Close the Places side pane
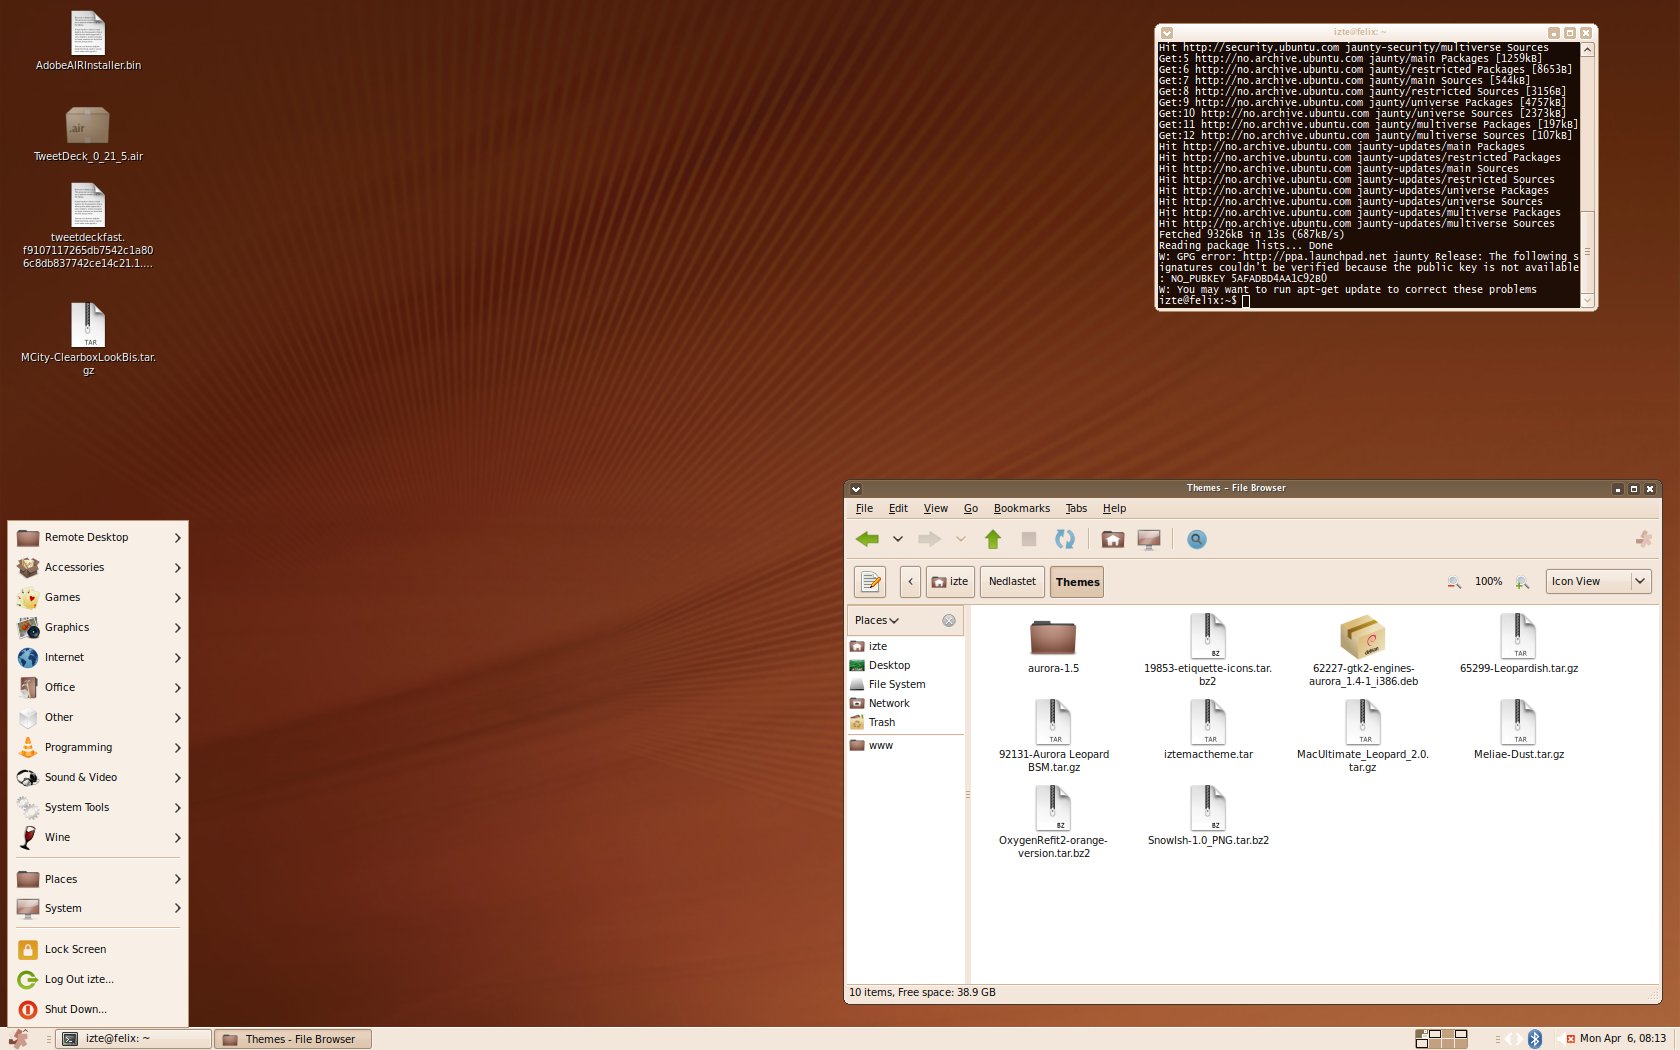The width and height of the screenshot is (1680, 1050). click(x=949, y=621)
